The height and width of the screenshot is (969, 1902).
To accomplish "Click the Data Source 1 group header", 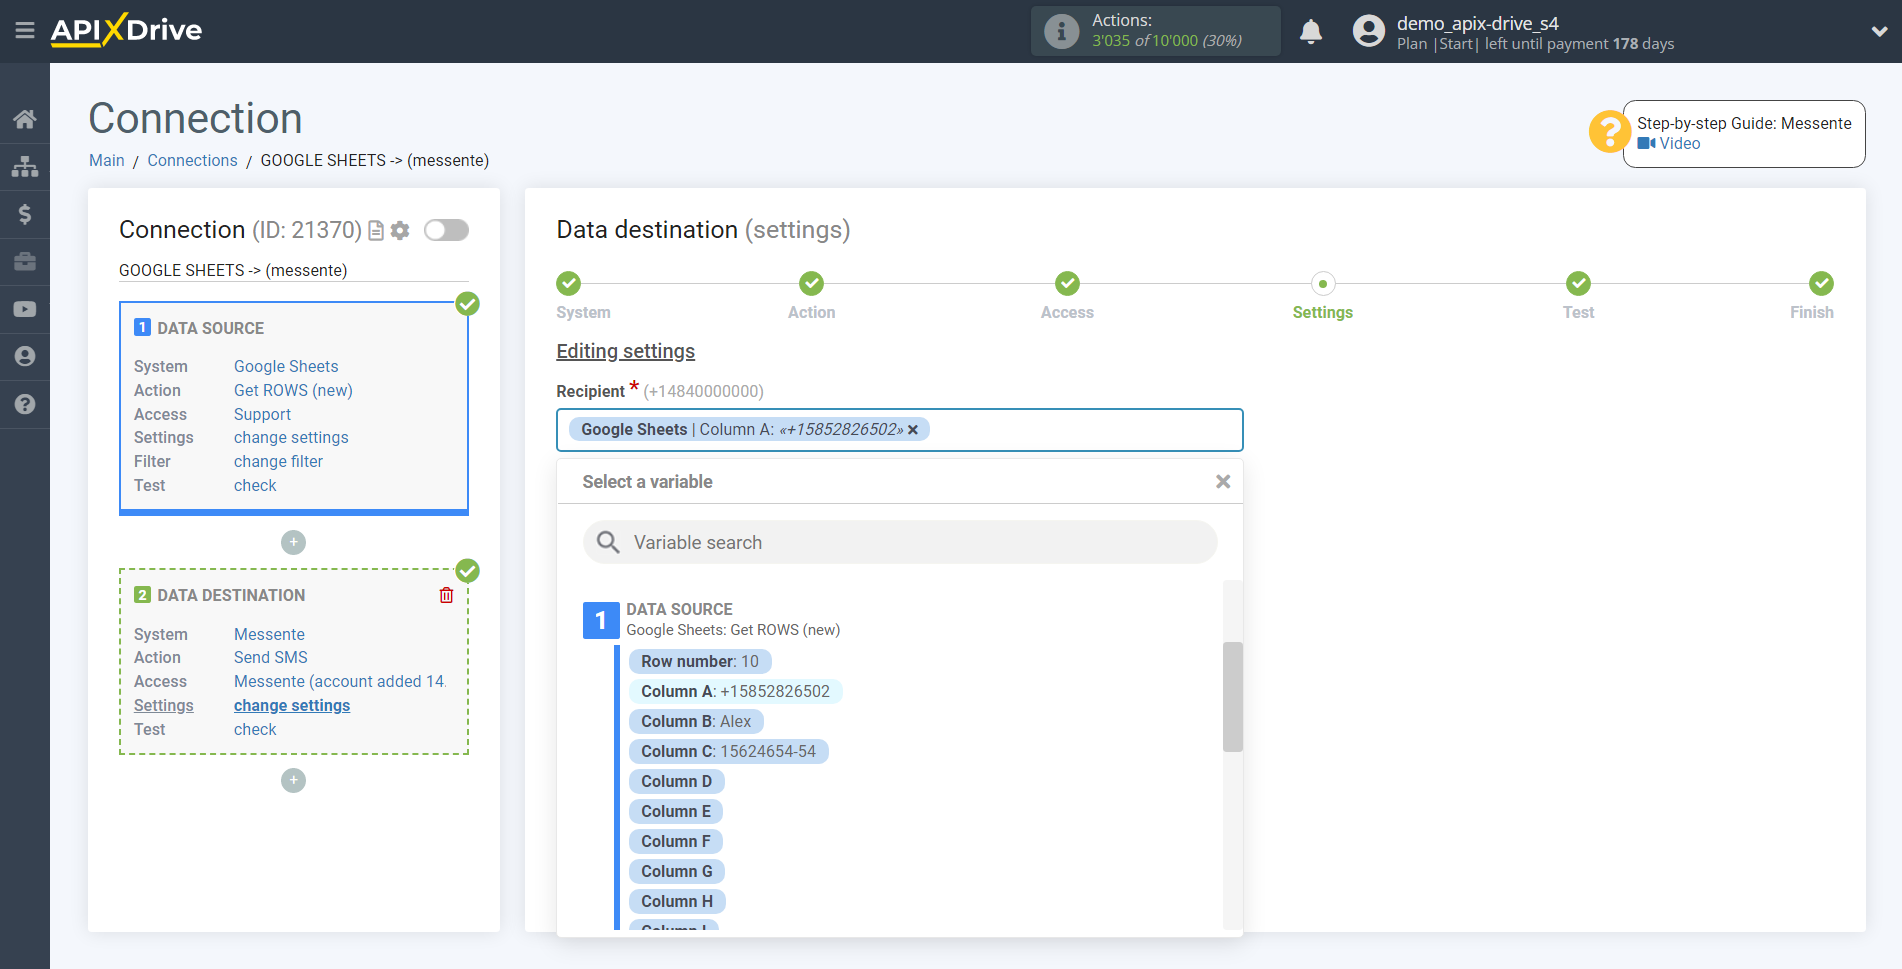I will pos(711,619).
